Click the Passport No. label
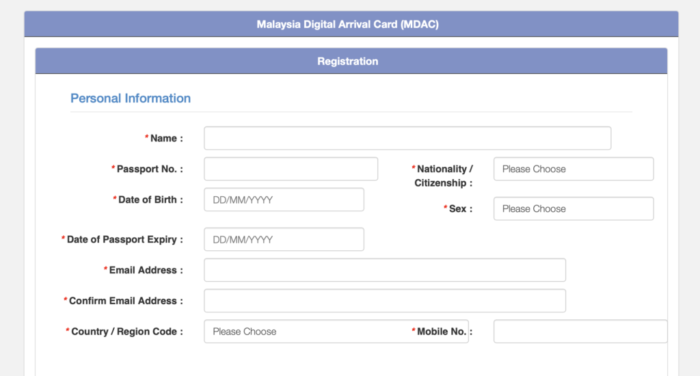Viewport: 700px width, 376px height. tap(147, 169)
